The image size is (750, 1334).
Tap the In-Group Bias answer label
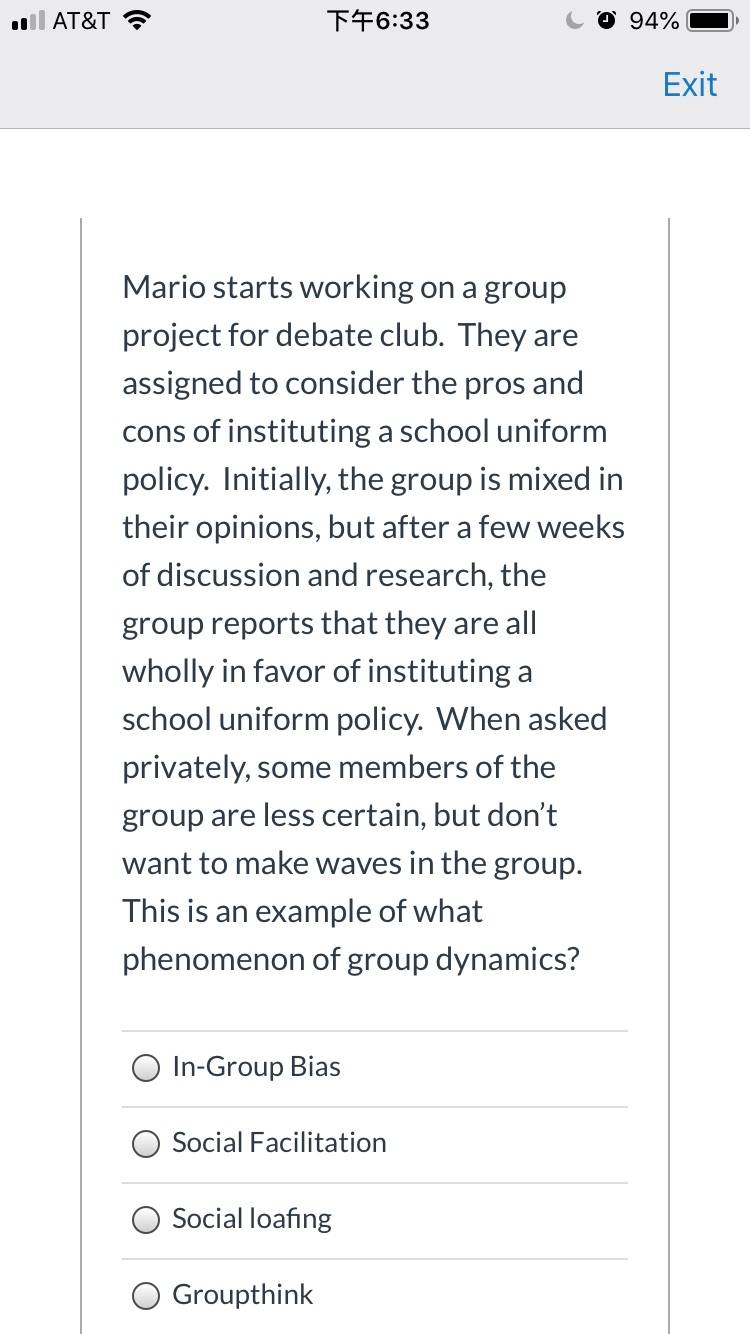coord(256,1067)
